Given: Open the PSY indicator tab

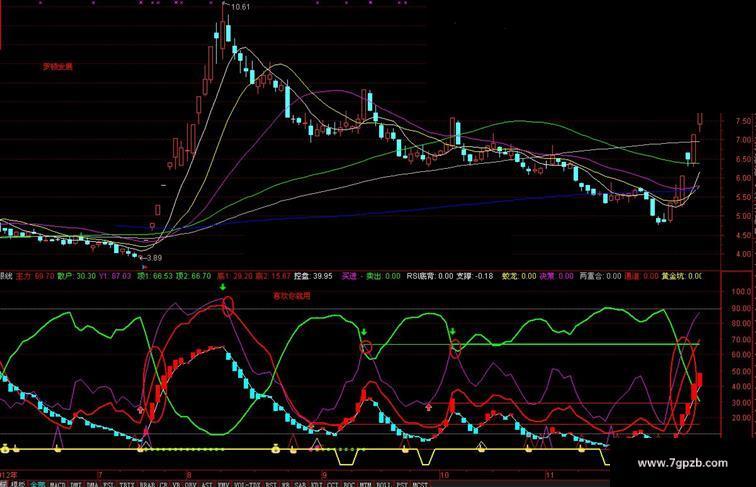Looking at the screenshot, I should [402, 484].
